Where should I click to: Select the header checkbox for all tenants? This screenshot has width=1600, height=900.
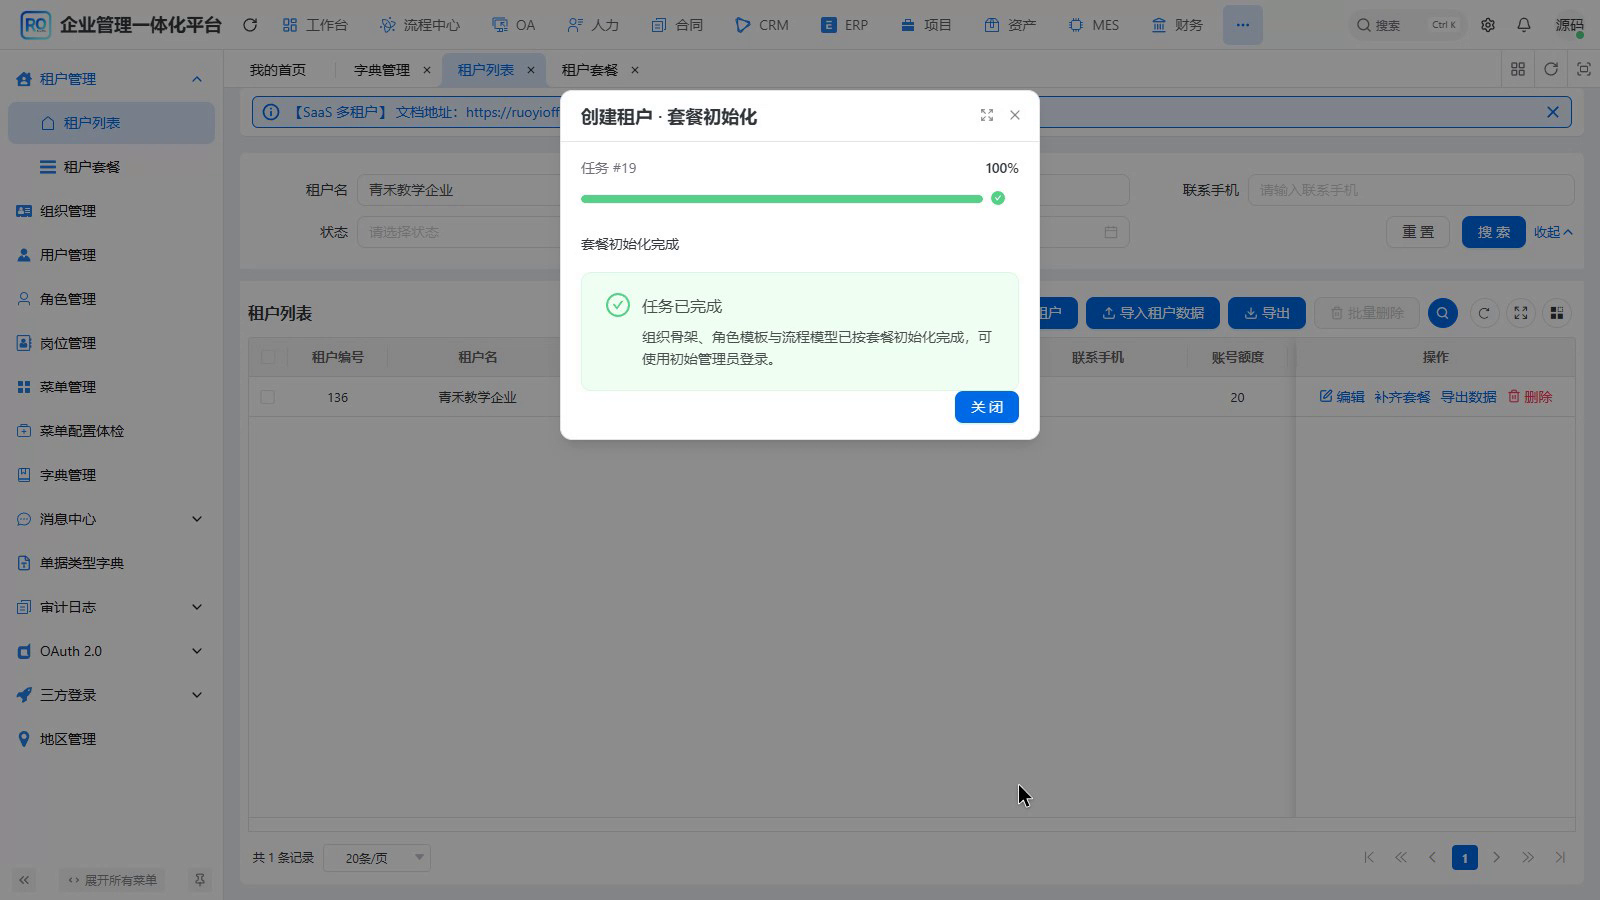[x=268, y=357]
